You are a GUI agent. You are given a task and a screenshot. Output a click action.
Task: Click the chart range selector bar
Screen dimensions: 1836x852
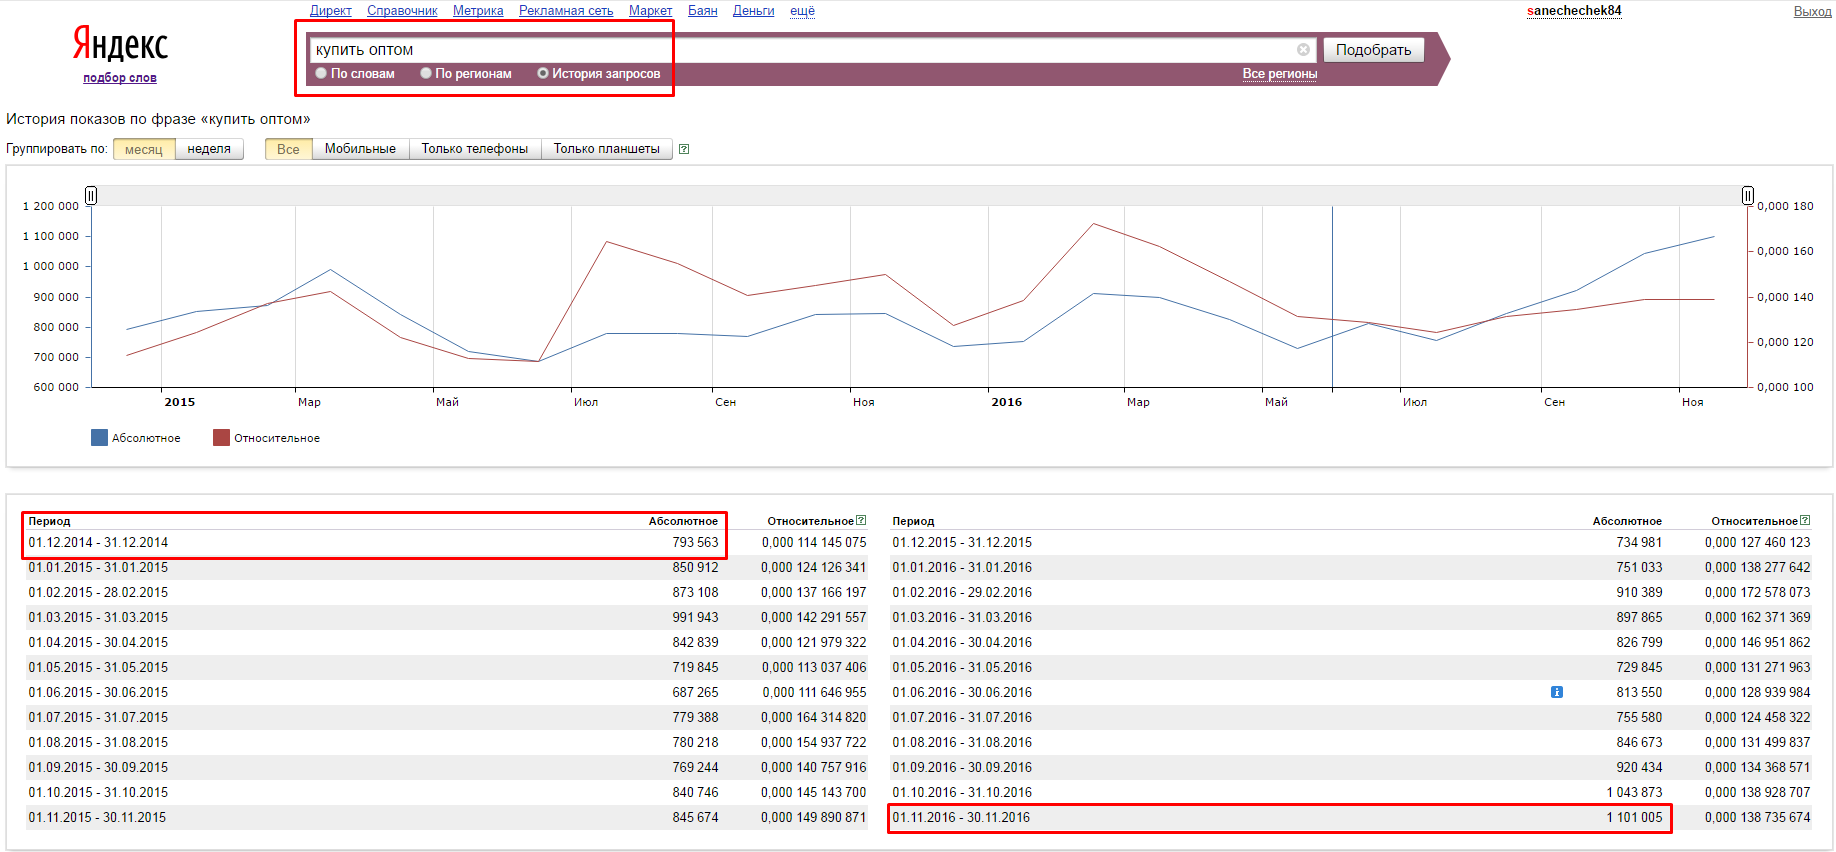coord(919,195)
